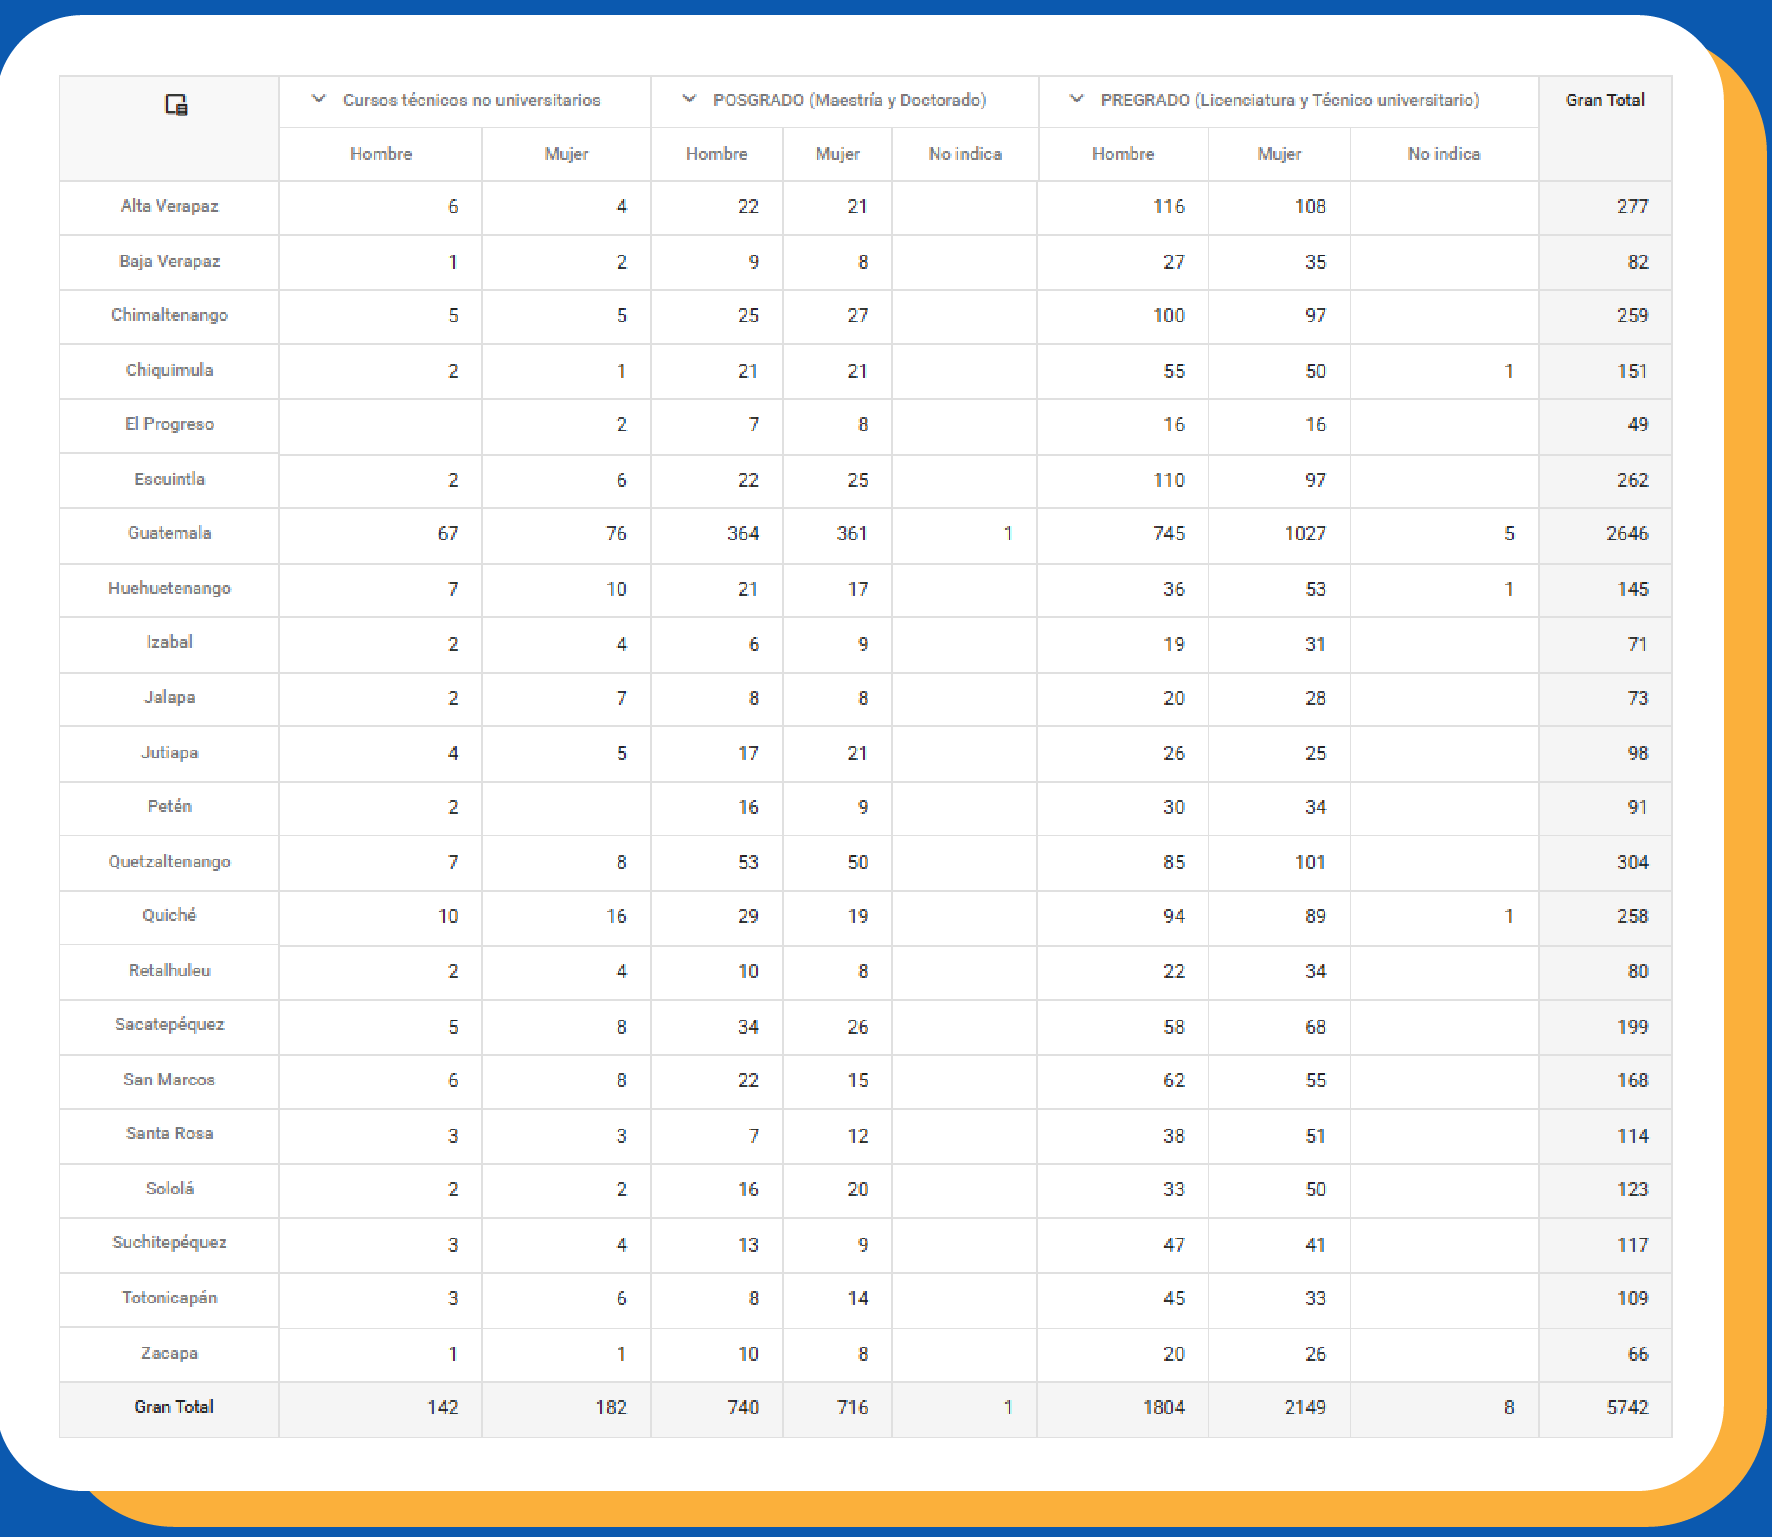Image resolution: width=1772 pixels, height=1537 pixels.
Task: Select the Guatemala row label
Action: coord(170,533)
